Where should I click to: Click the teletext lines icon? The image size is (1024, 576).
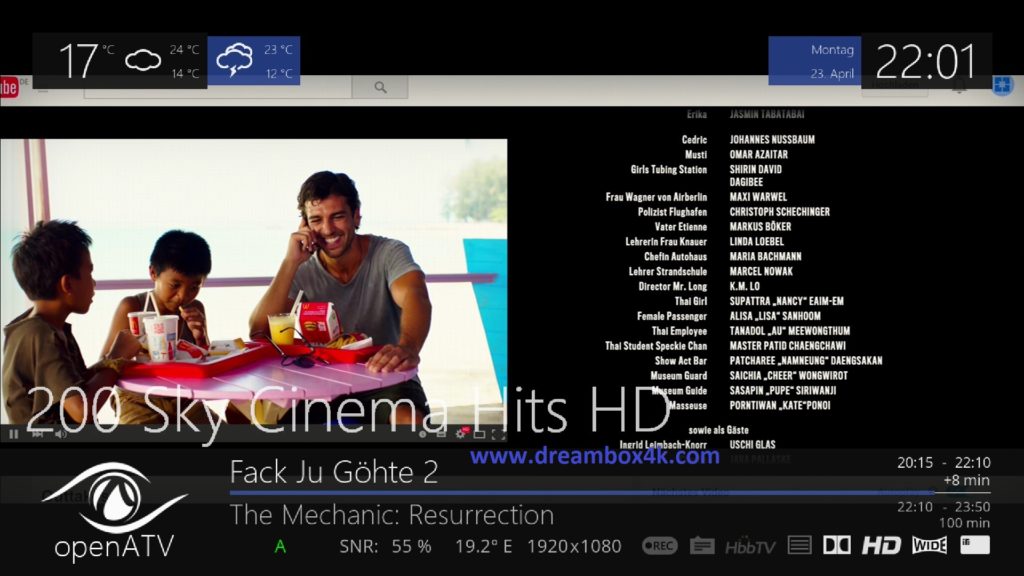(x=799, y=545)
